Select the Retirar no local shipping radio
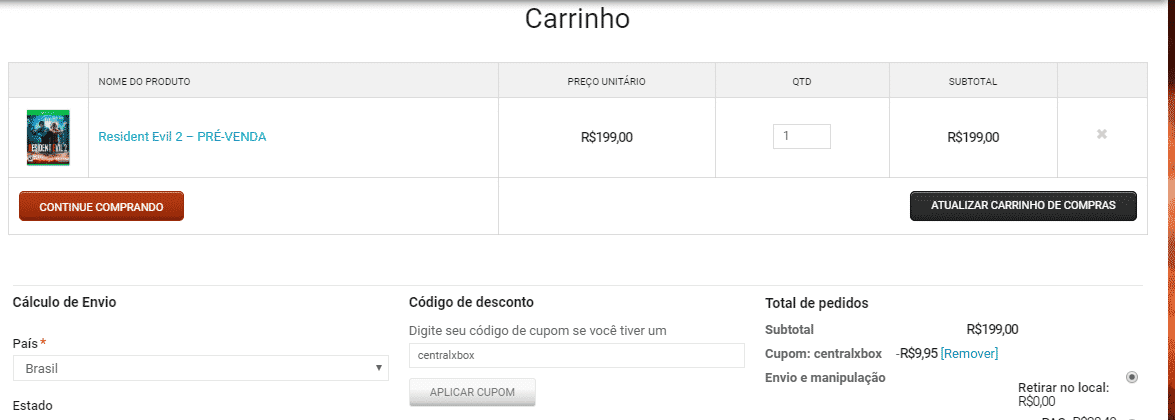The width and height of the screenshot is (1175, 420). (1132, 377)
